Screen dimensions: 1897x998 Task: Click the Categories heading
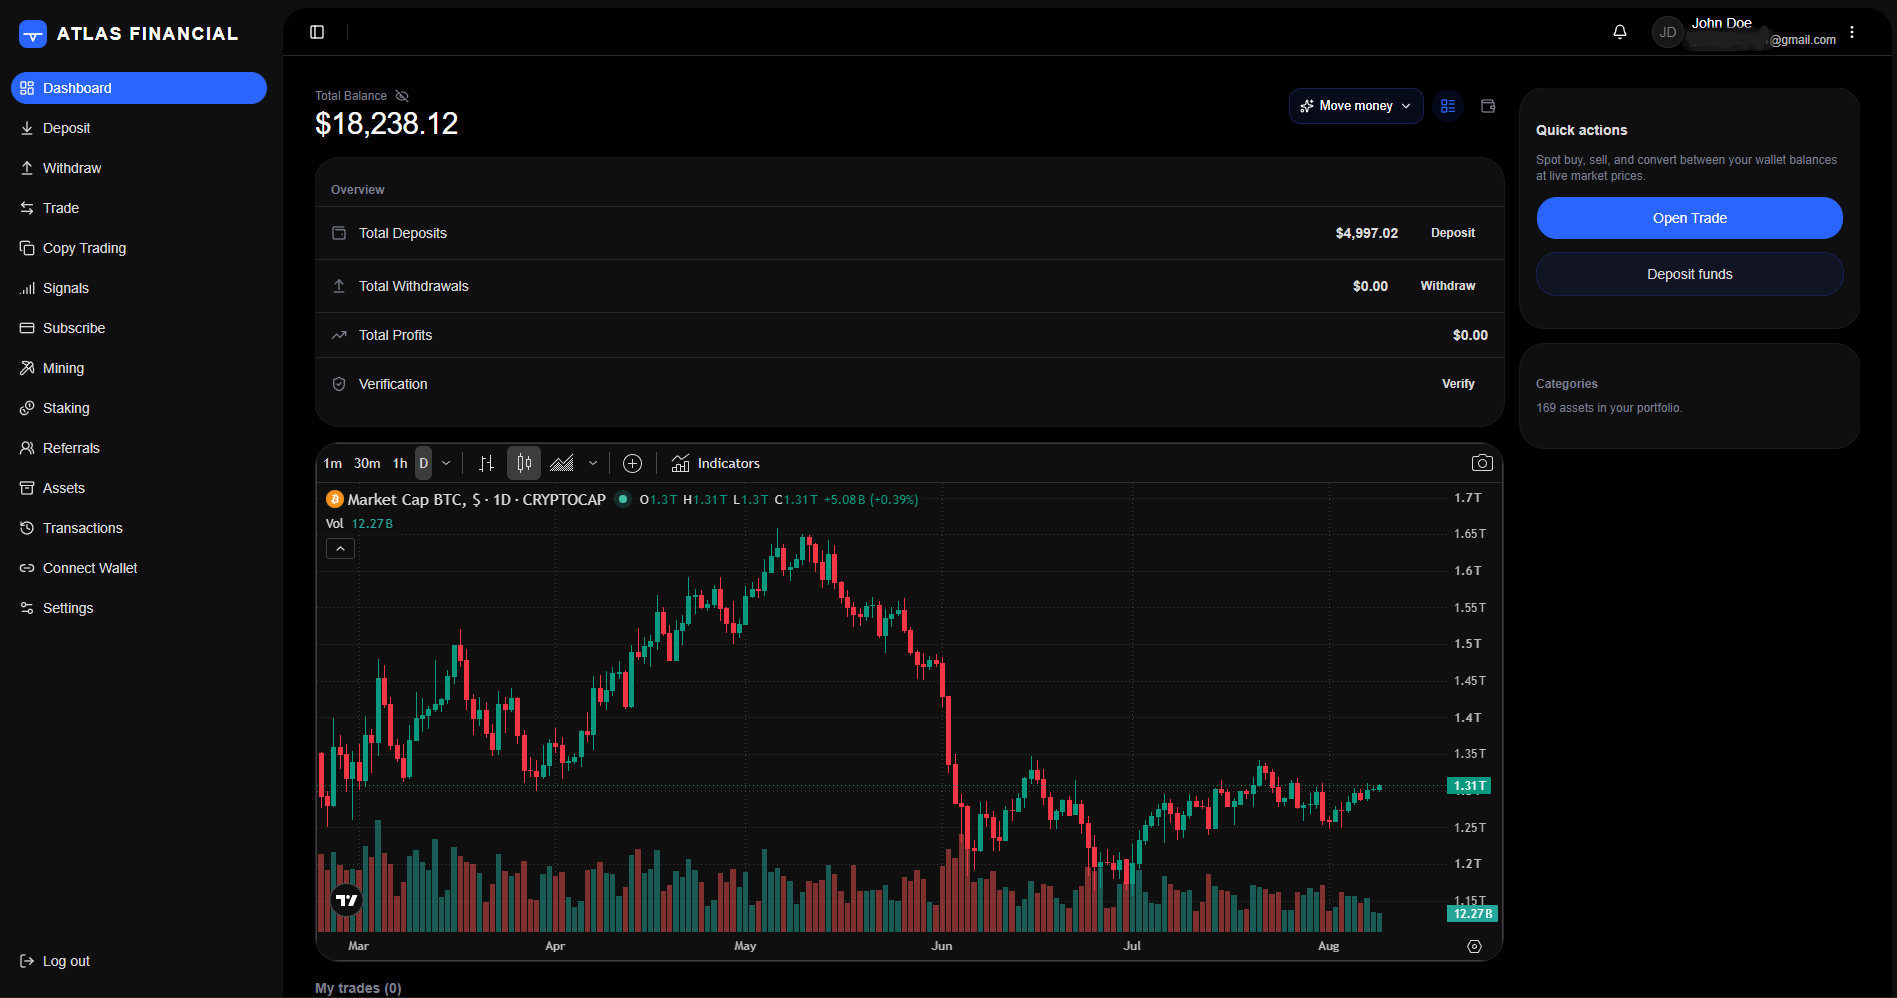click(1566, 384)
